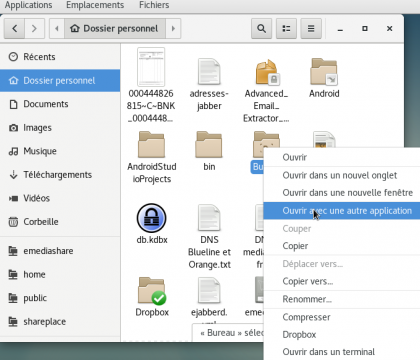Open the hamburger menu button
The image size is (420, 360).
click(311, 29)
